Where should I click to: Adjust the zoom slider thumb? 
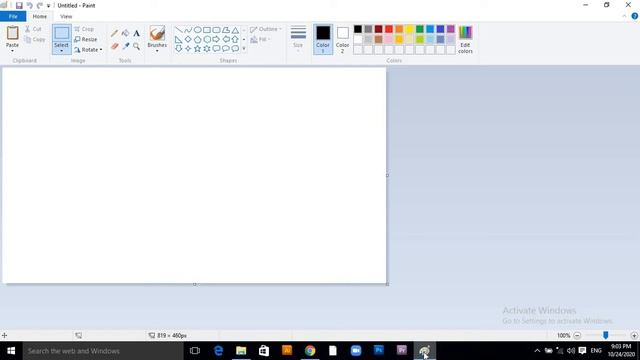tap(606, 335)
